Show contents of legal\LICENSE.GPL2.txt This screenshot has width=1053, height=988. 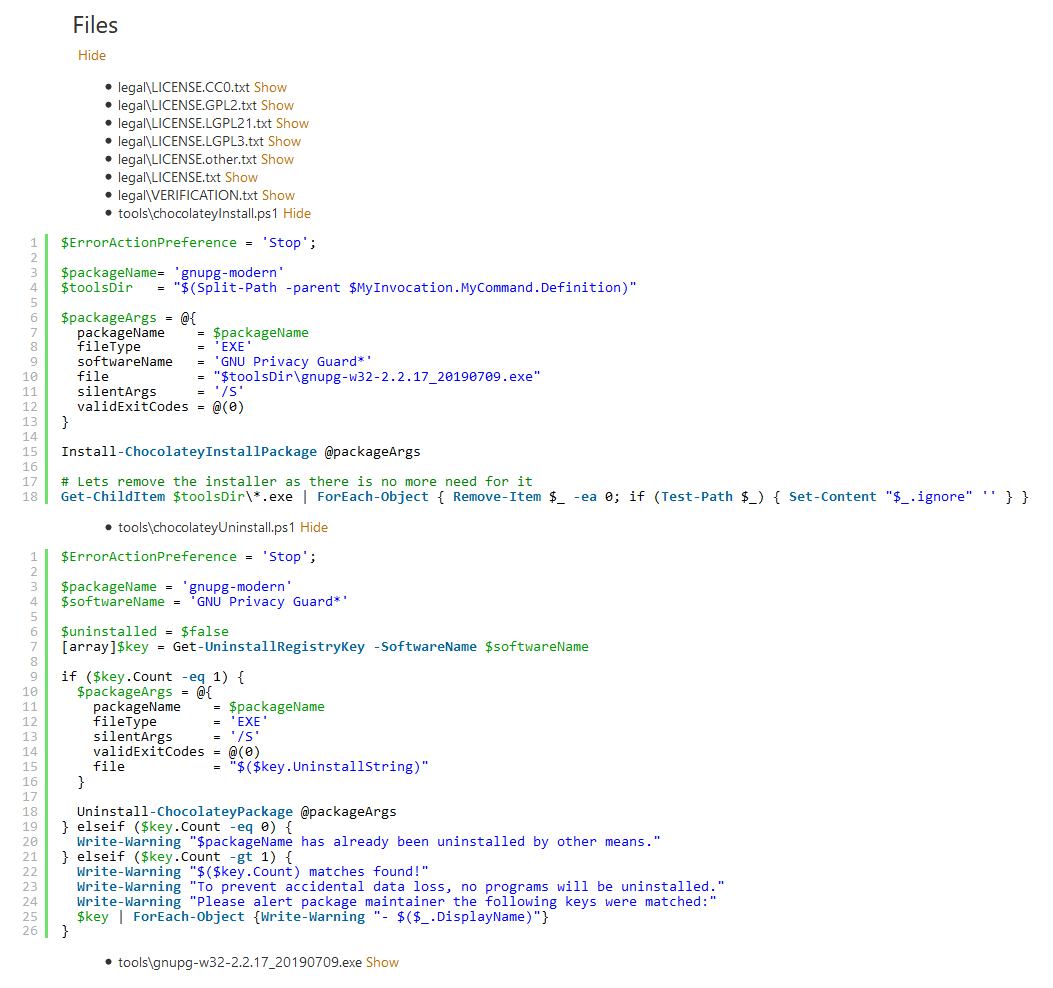pyautogui.click(x=277, y=105)
